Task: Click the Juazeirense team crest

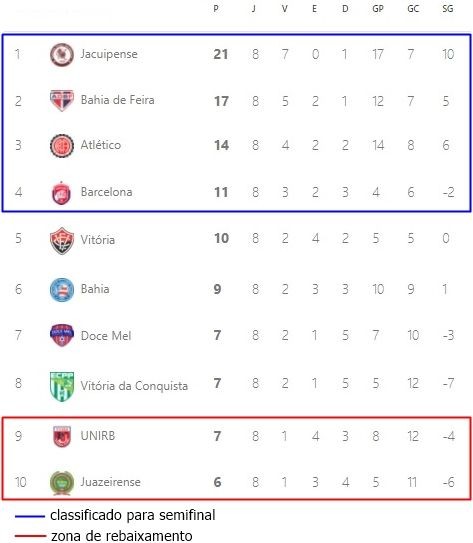Action: [x=62, y=483]
